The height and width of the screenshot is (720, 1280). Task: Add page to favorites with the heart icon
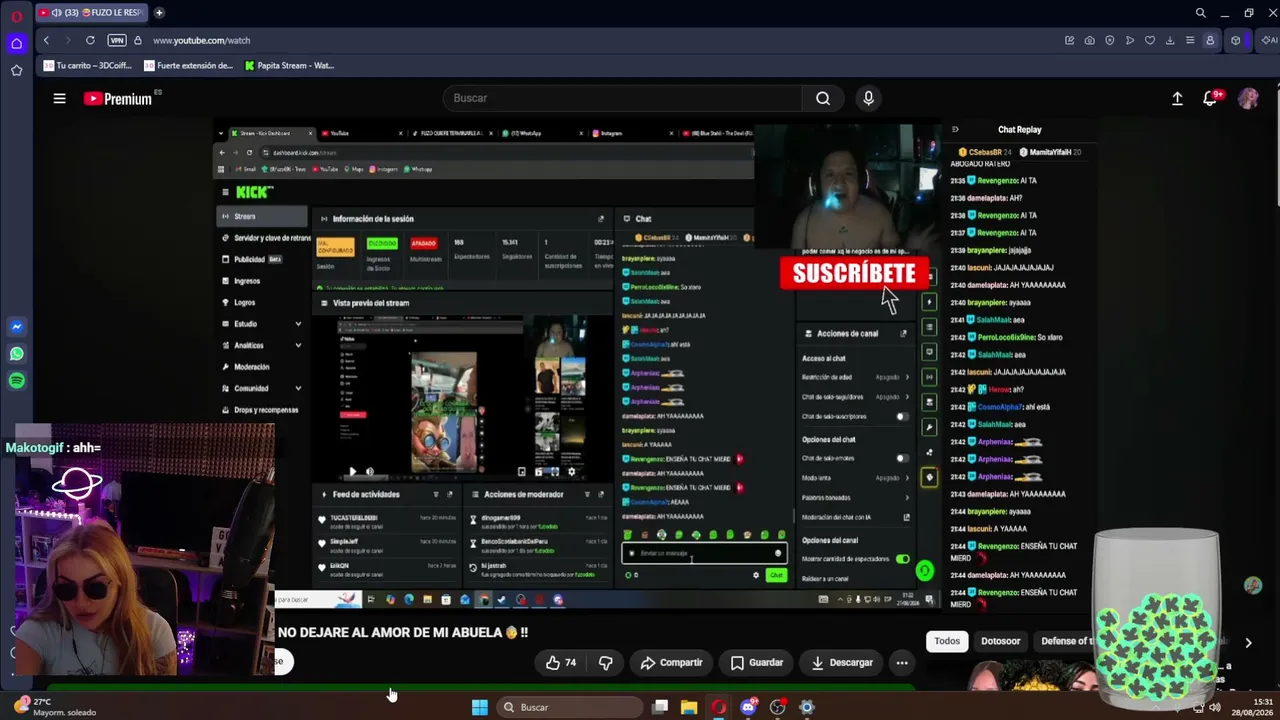pos(1149,40)
